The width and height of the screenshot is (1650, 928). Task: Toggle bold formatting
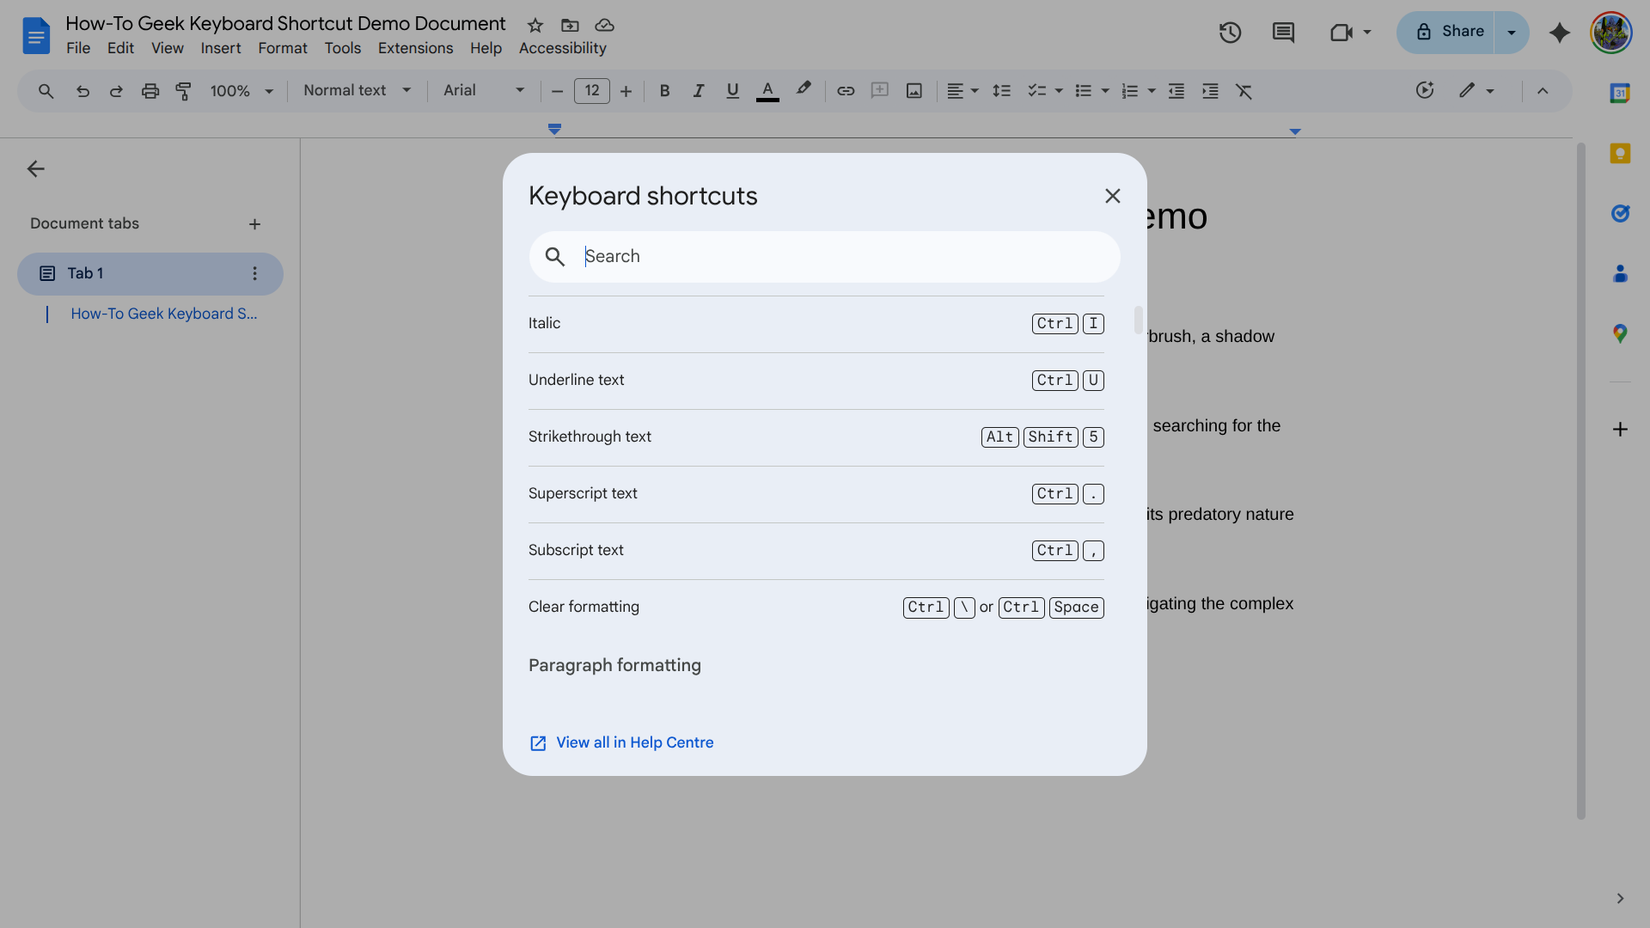pos(664,90)
